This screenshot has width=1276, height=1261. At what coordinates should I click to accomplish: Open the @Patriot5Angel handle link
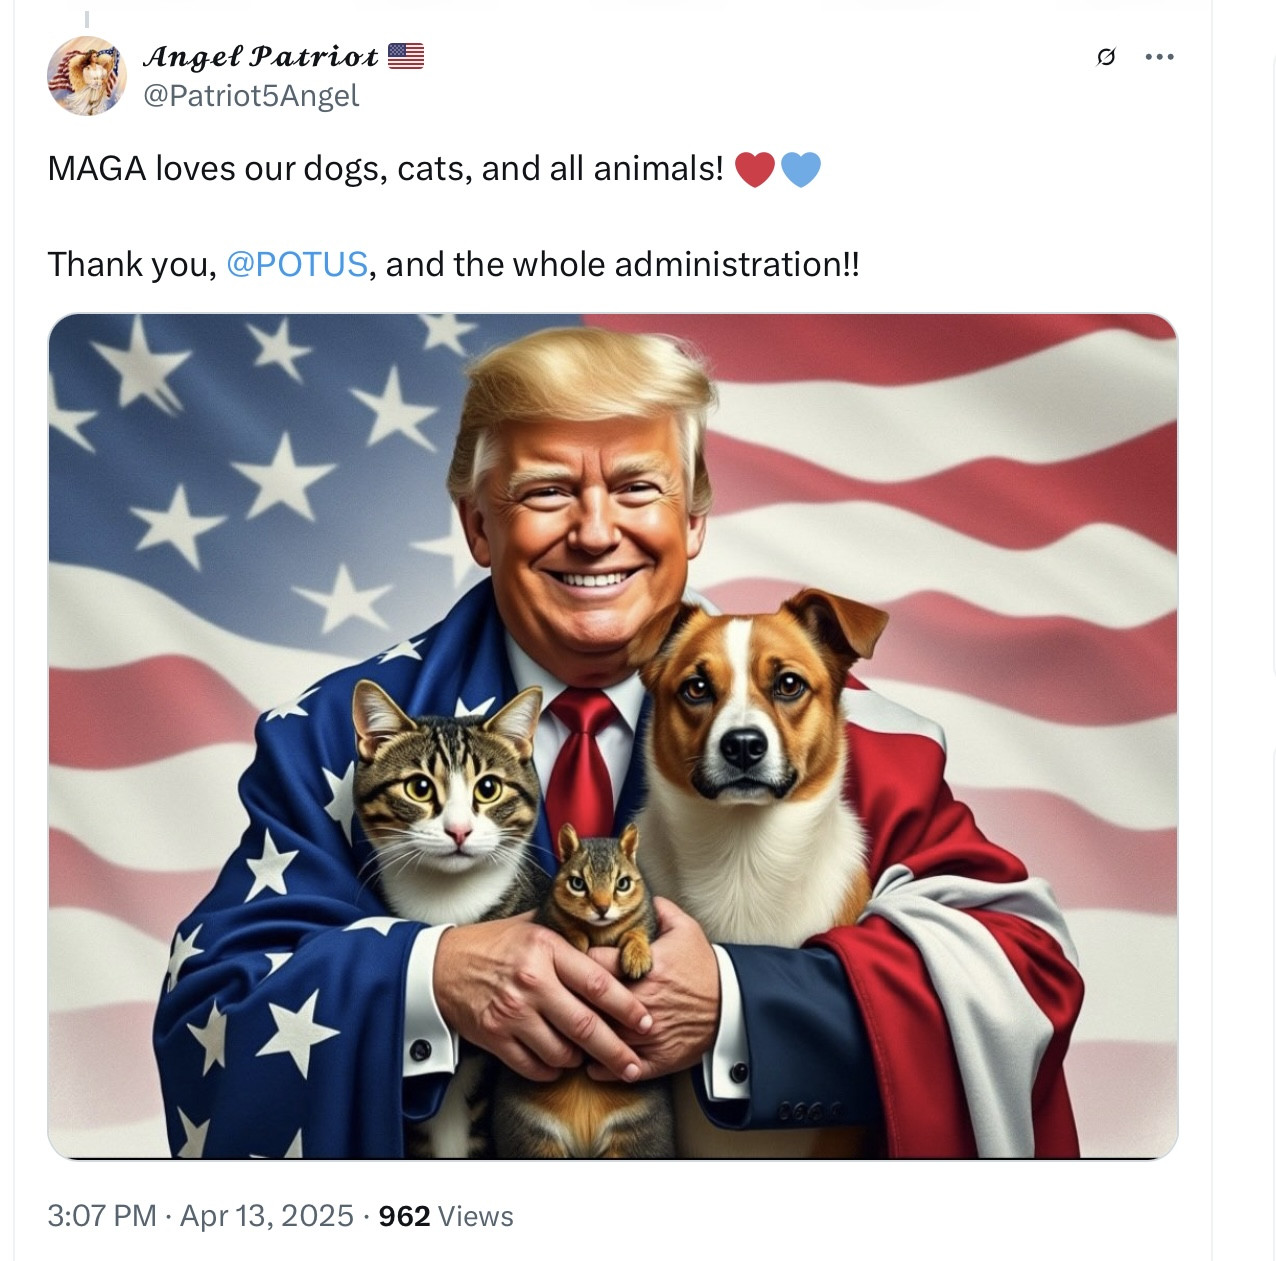click(251, 96)
